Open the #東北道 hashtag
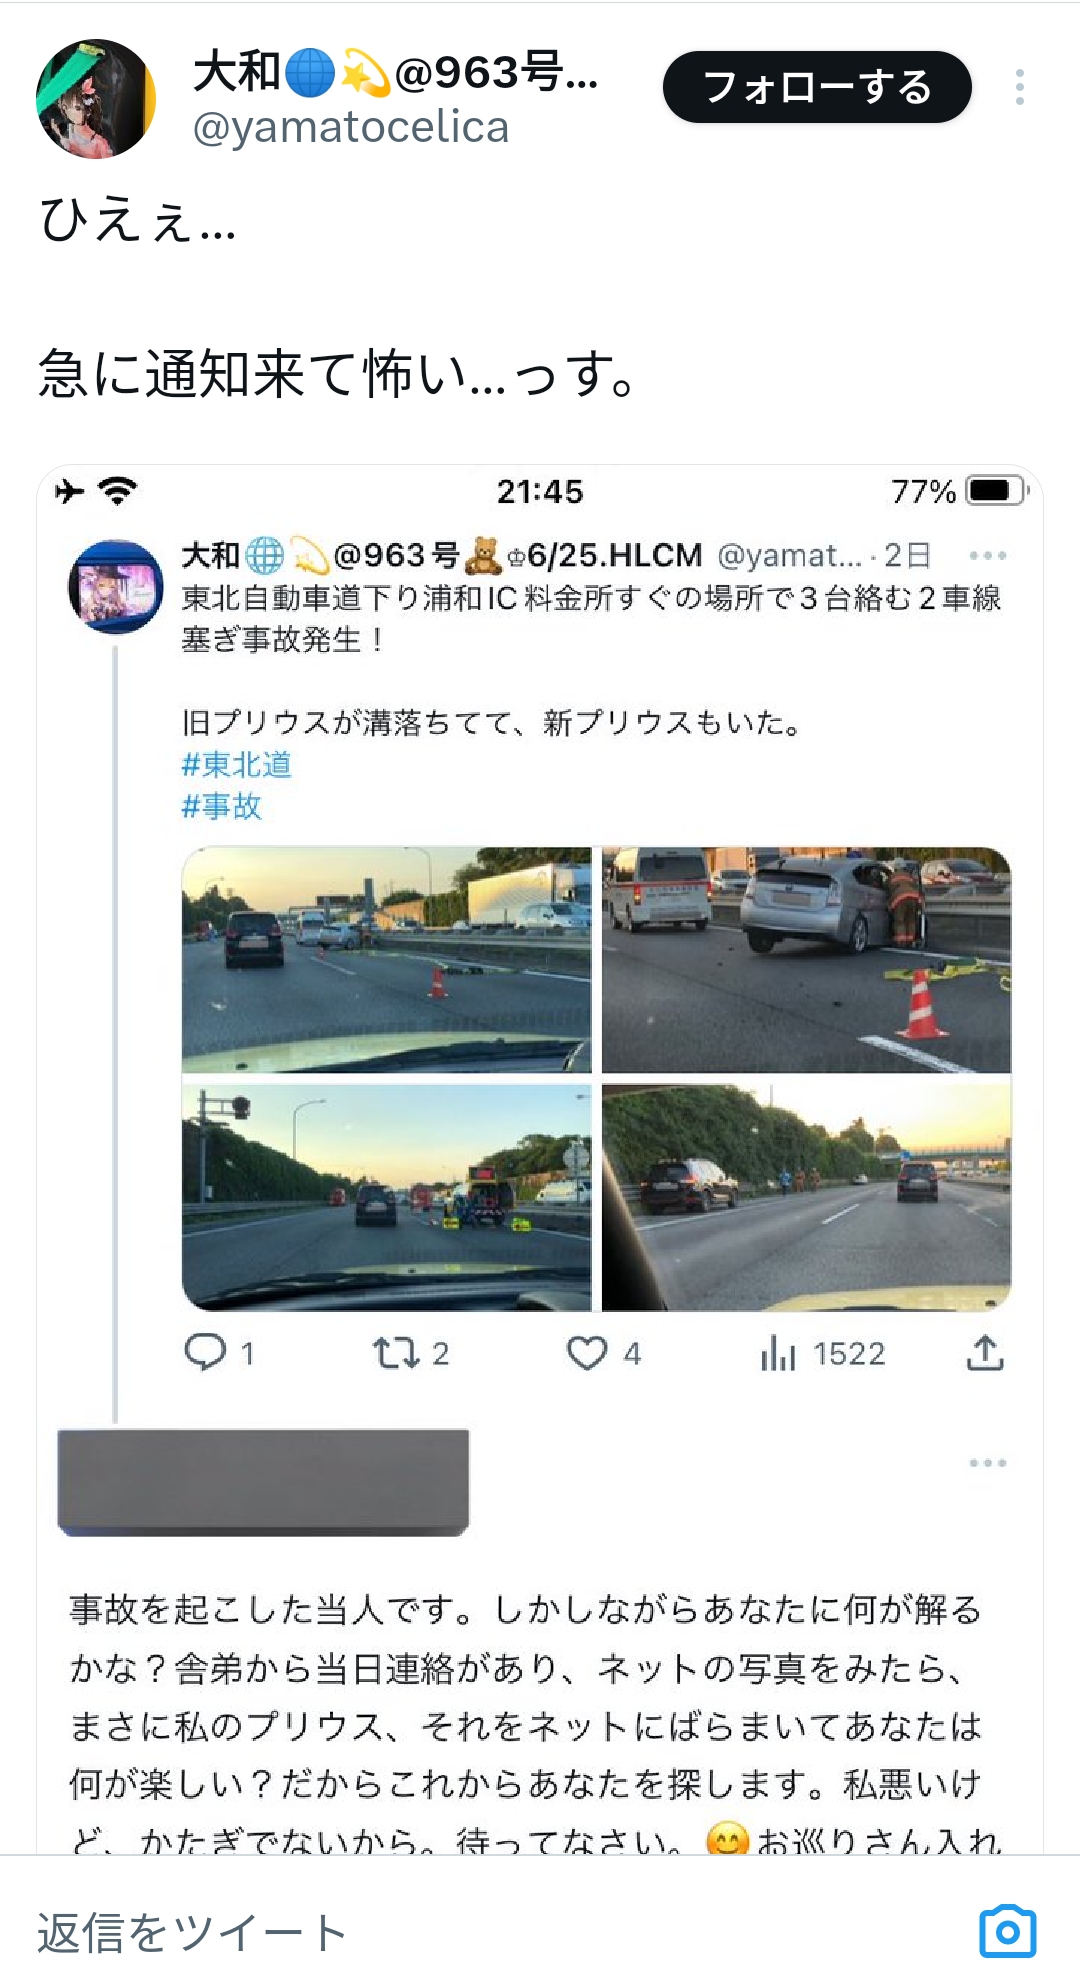Screen dimensions: 1080x1987 click(236, 765)
